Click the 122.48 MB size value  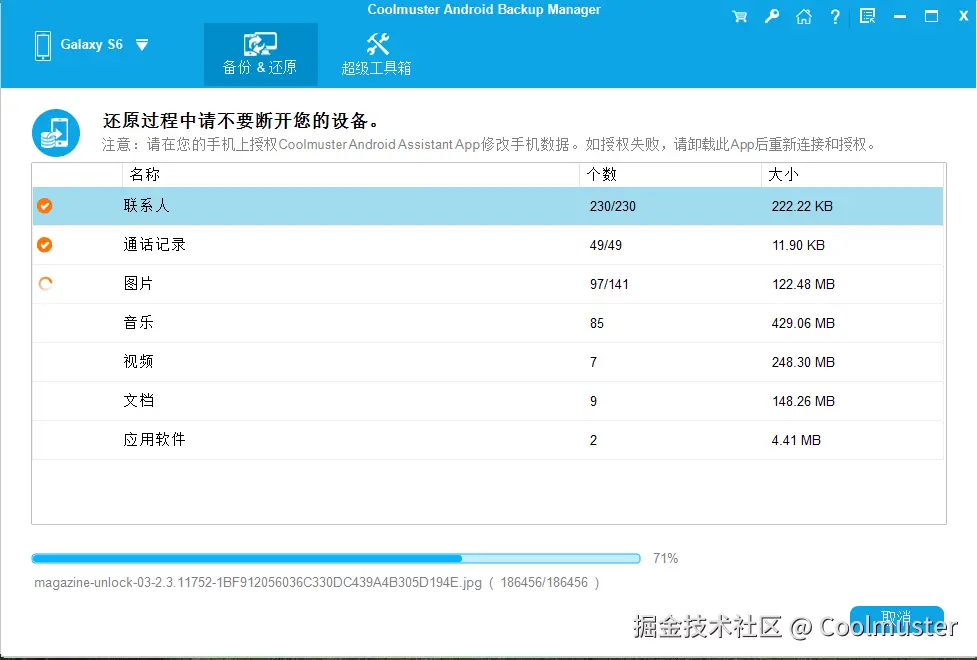pos(803,284)
